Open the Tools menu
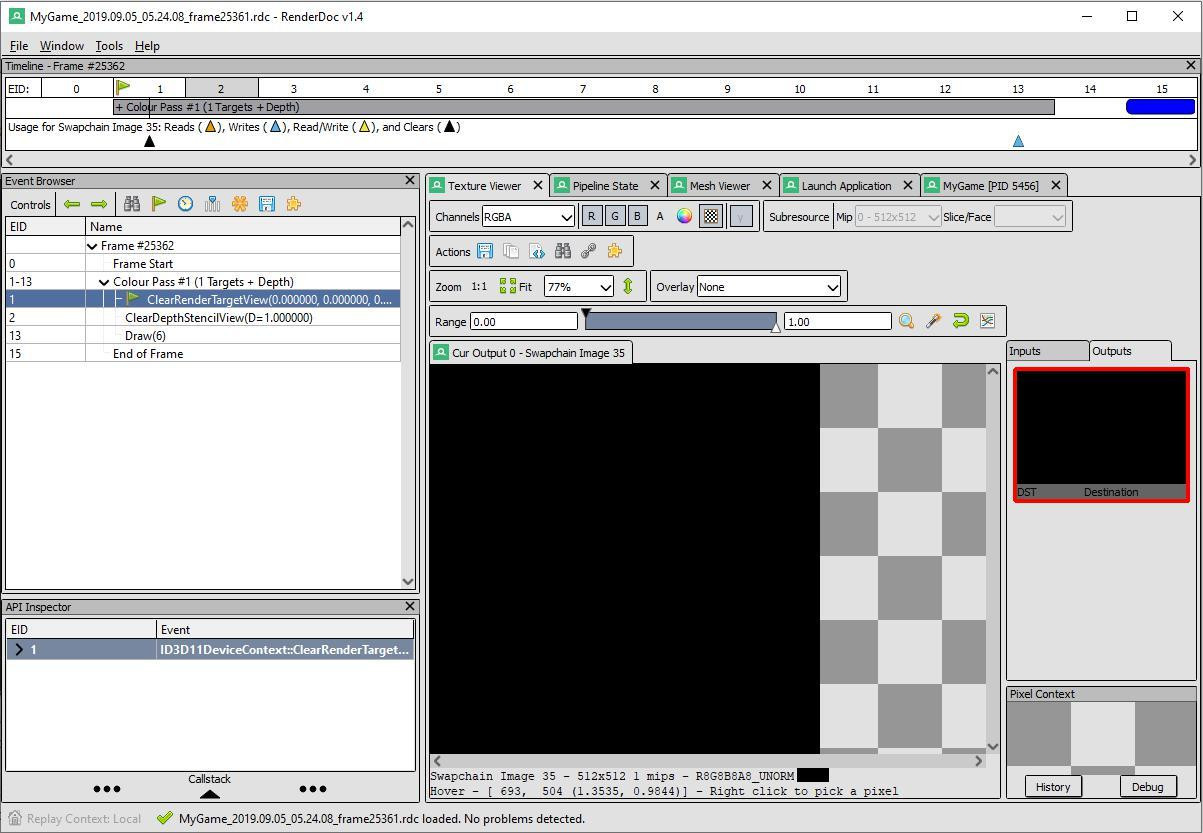The width and height of the screenshot is (1203, 833). [x=109, y=46]
